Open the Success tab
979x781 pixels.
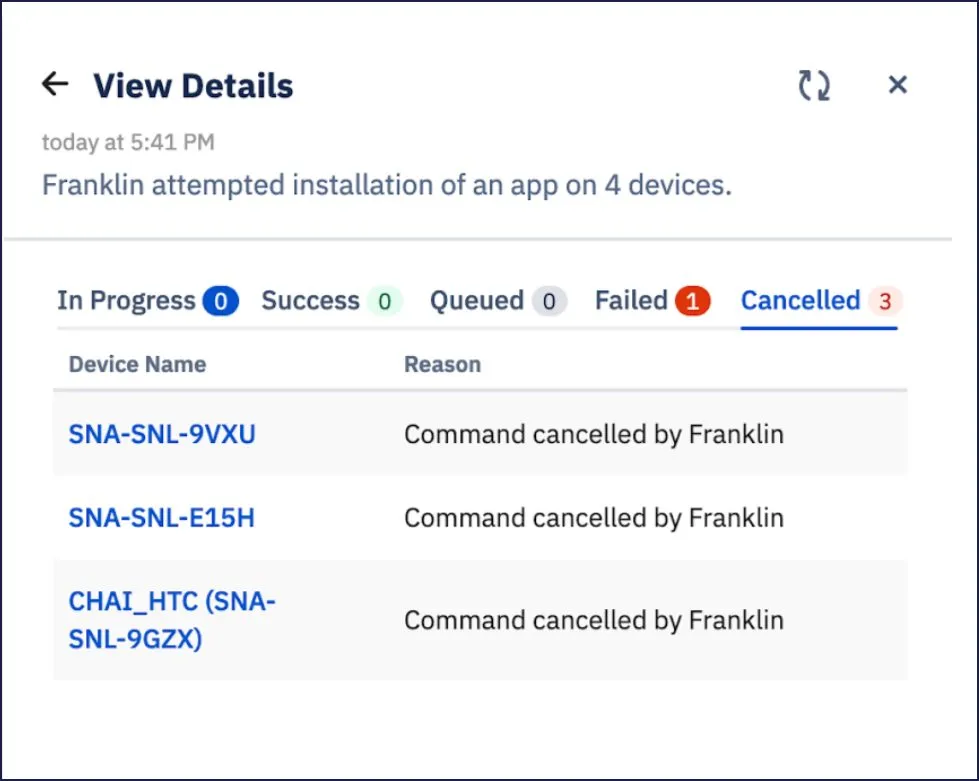tap(332, 301)
